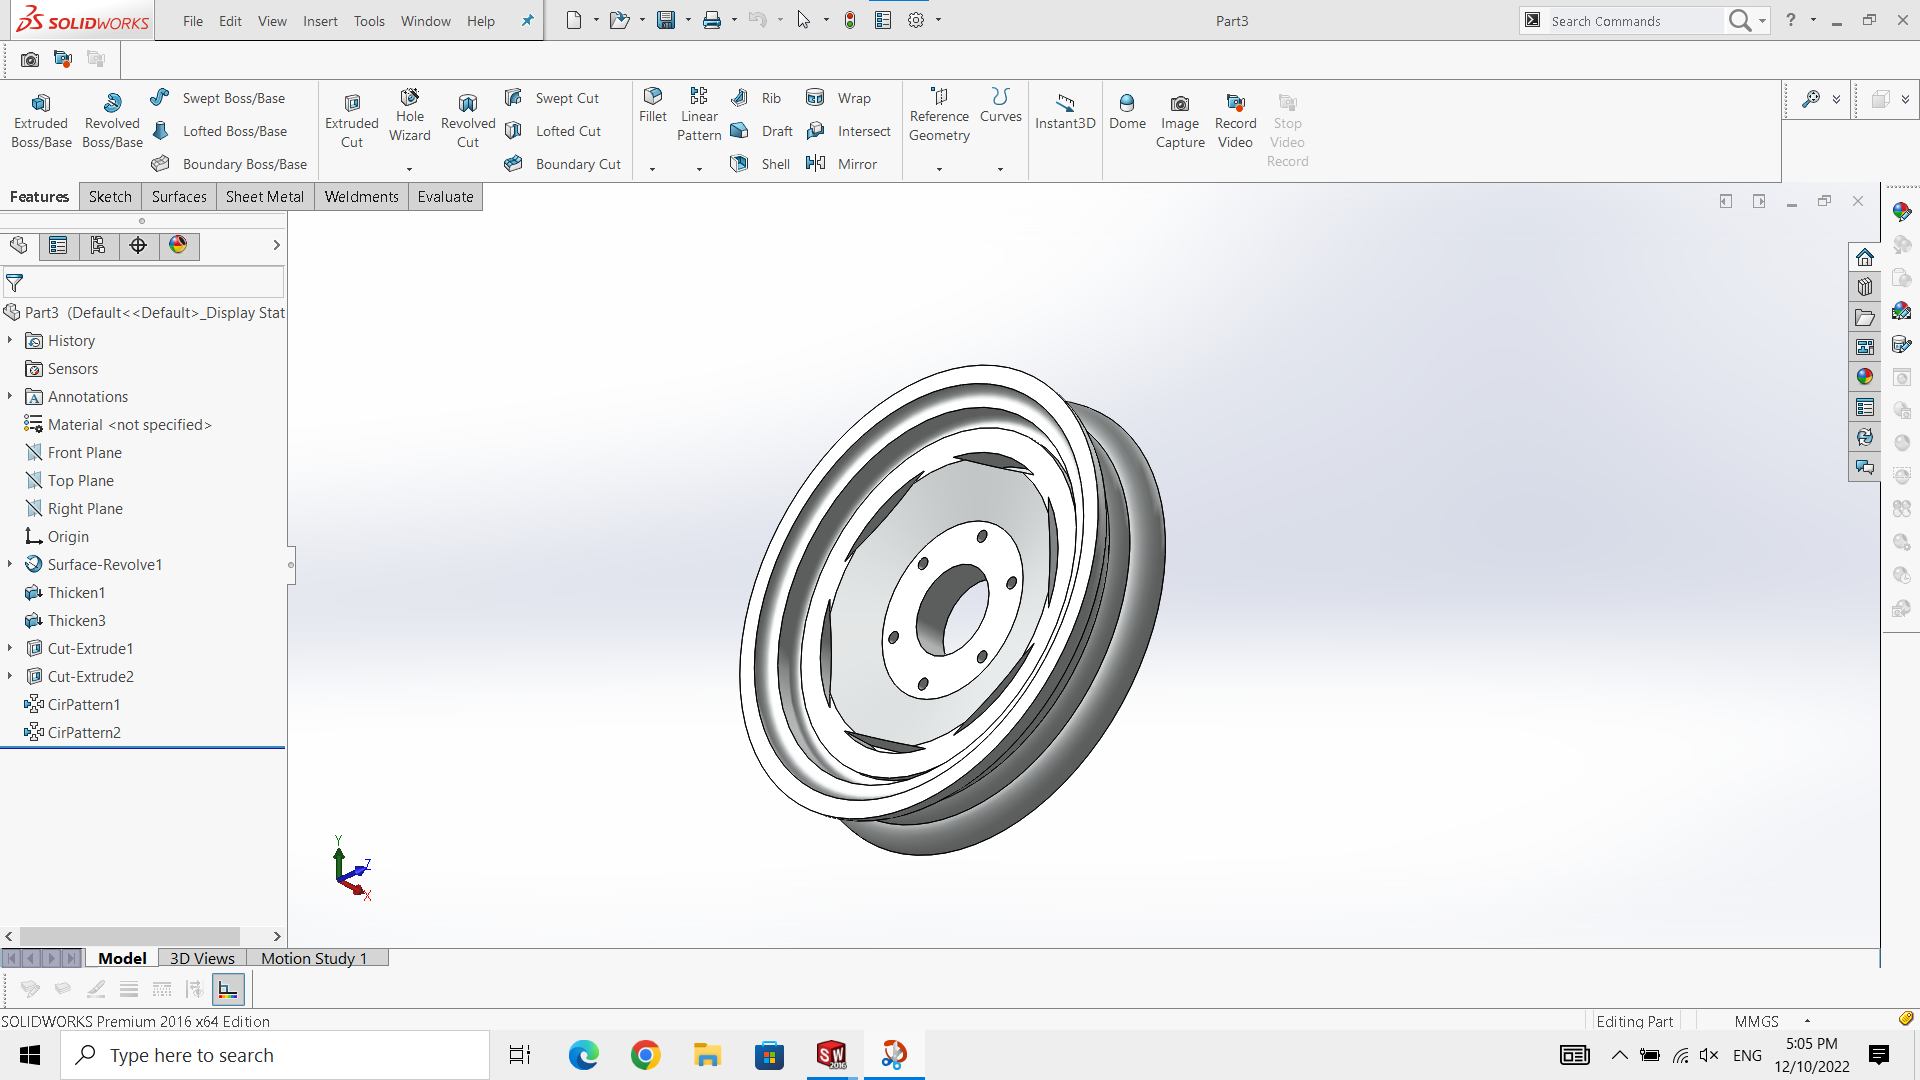Expand the Surface-Revolve1 feature

(10, 564)
